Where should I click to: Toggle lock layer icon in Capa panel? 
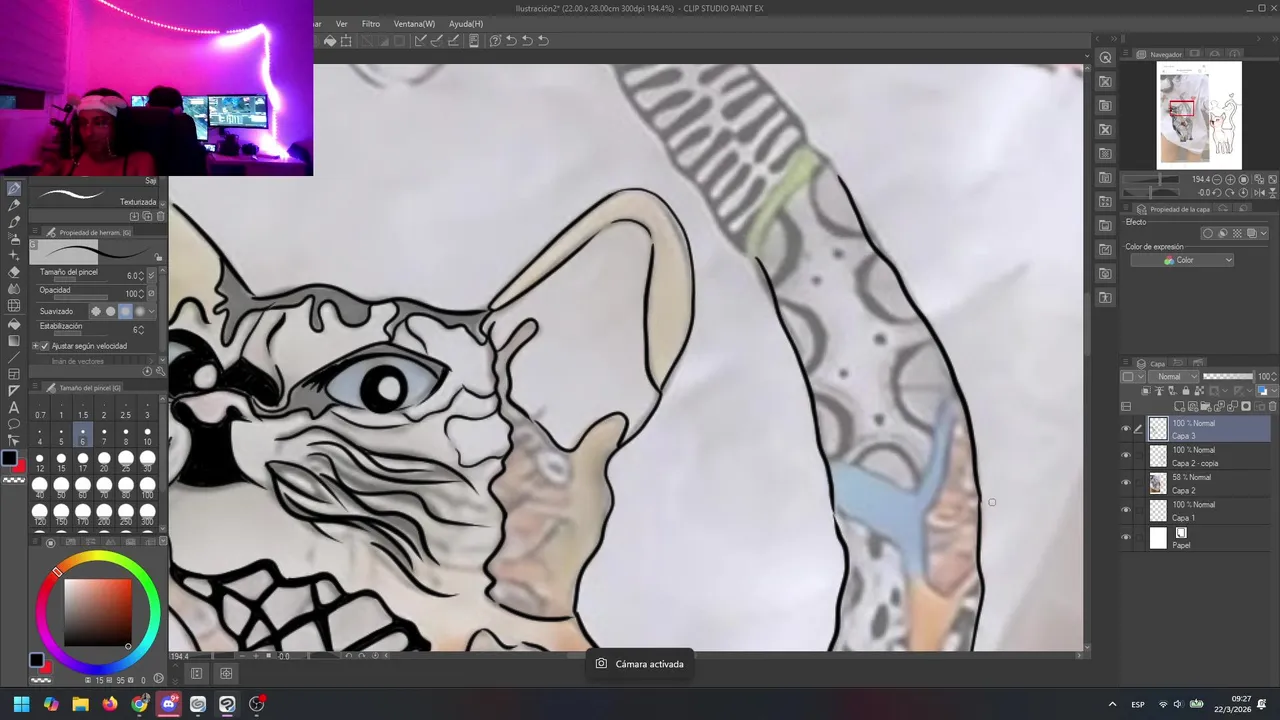point(1186,390)
